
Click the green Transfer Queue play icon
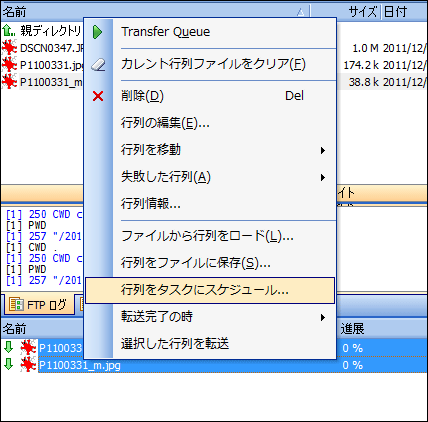coord(97,32)
